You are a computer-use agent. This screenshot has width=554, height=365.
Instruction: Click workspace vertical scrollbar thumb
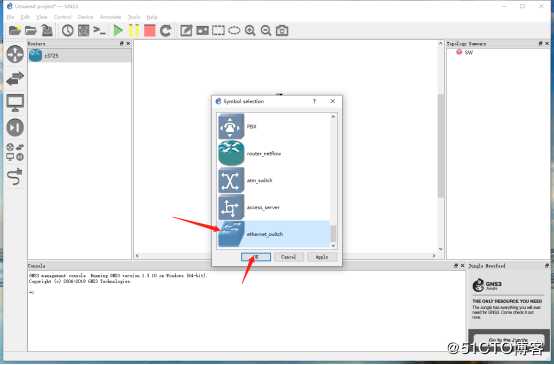pos(441,145)
